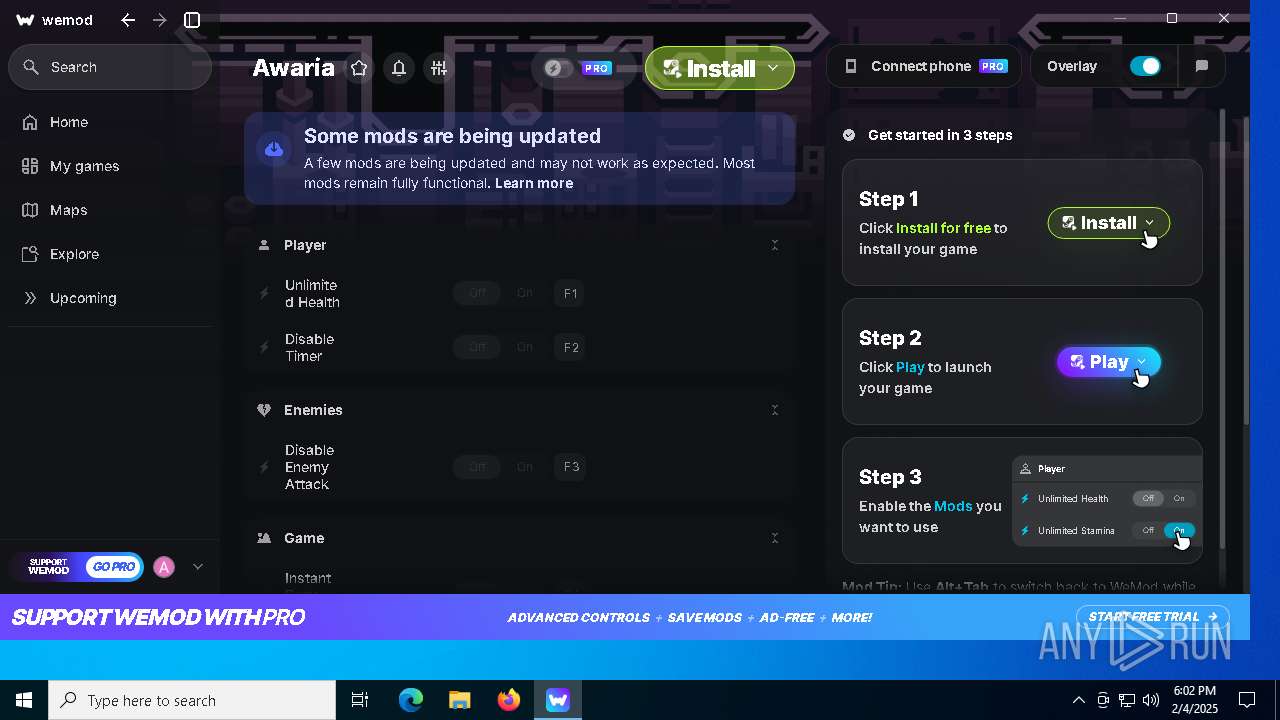Open Windows Start menu
The image size is (1280, 720).
[x=24, y=700]
